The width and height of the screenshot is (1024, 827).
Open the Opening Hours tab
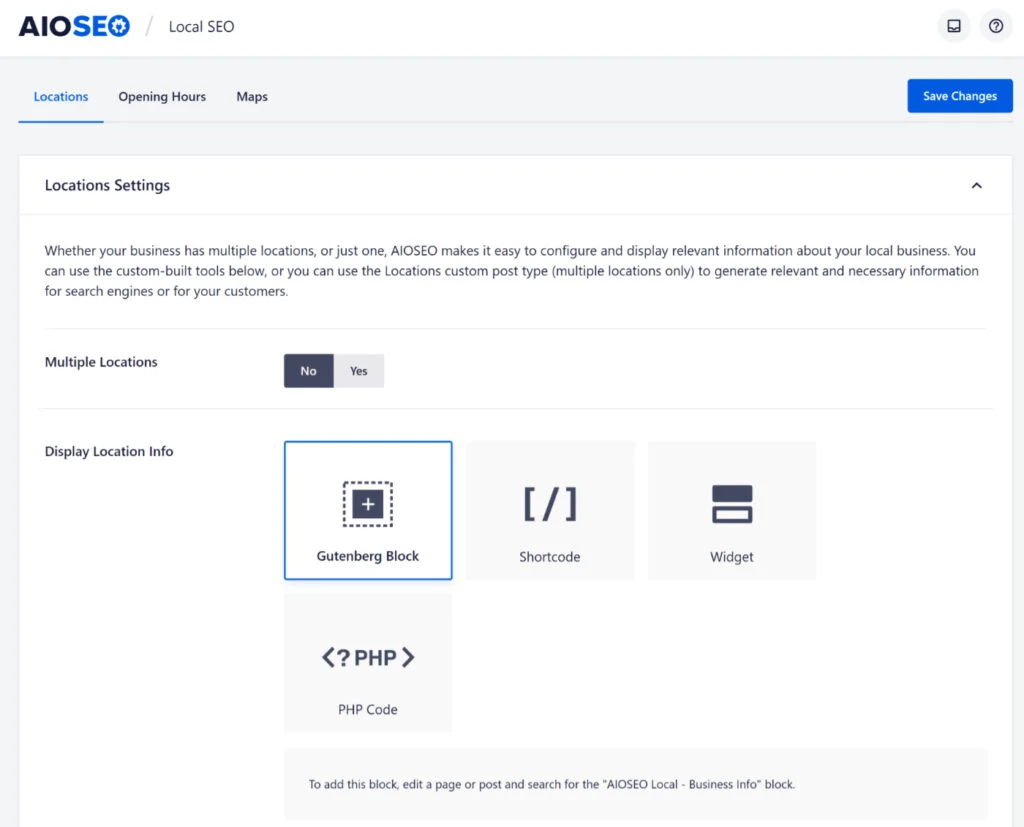[x=162, y=97]
